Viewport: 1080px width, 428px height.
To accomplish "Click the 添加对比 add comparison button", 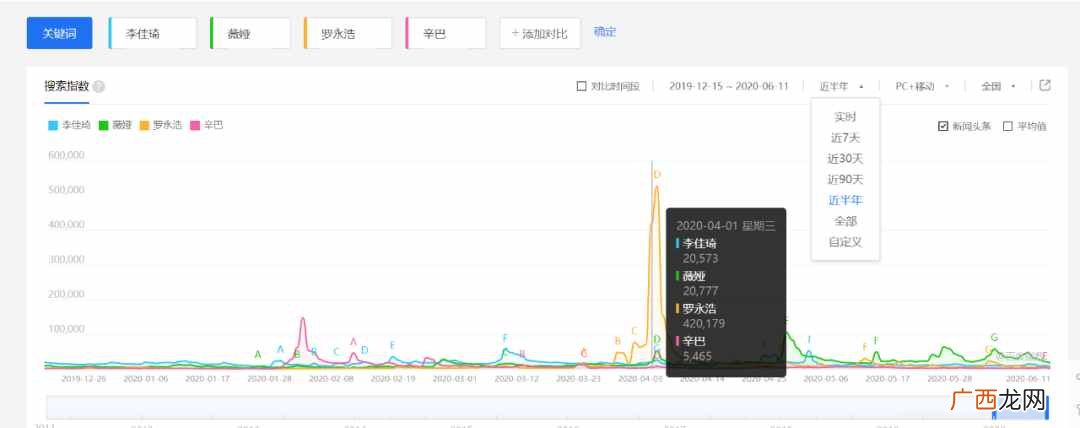I will click(540, 33).
